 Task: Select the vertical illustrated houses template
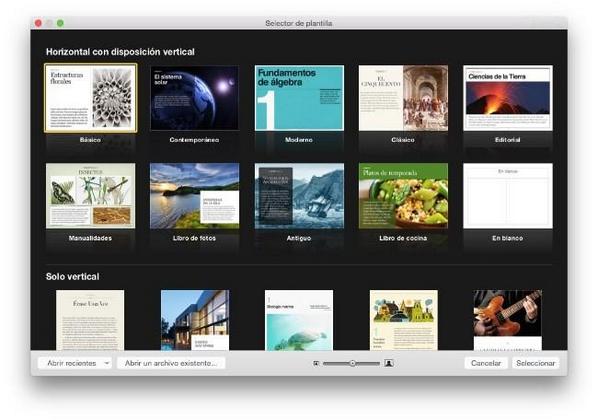click(403, 320)
